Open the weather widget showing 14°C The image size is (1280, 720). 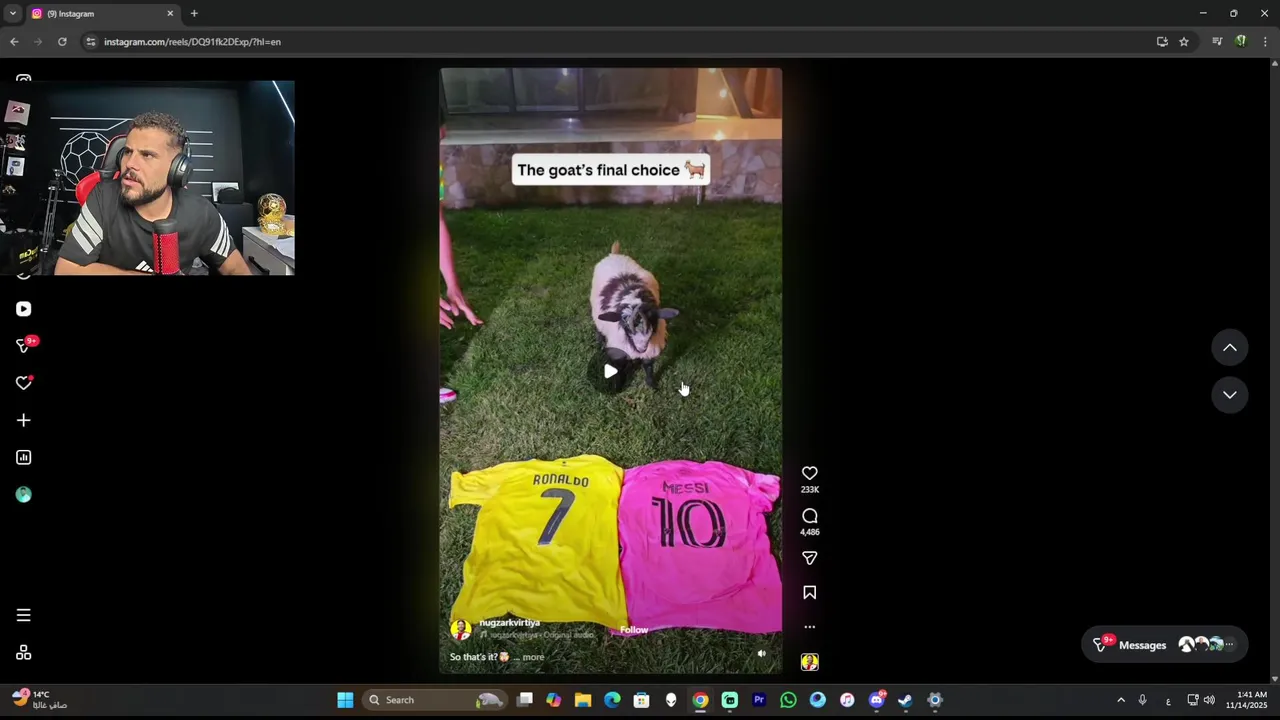(x=40, y=699)
